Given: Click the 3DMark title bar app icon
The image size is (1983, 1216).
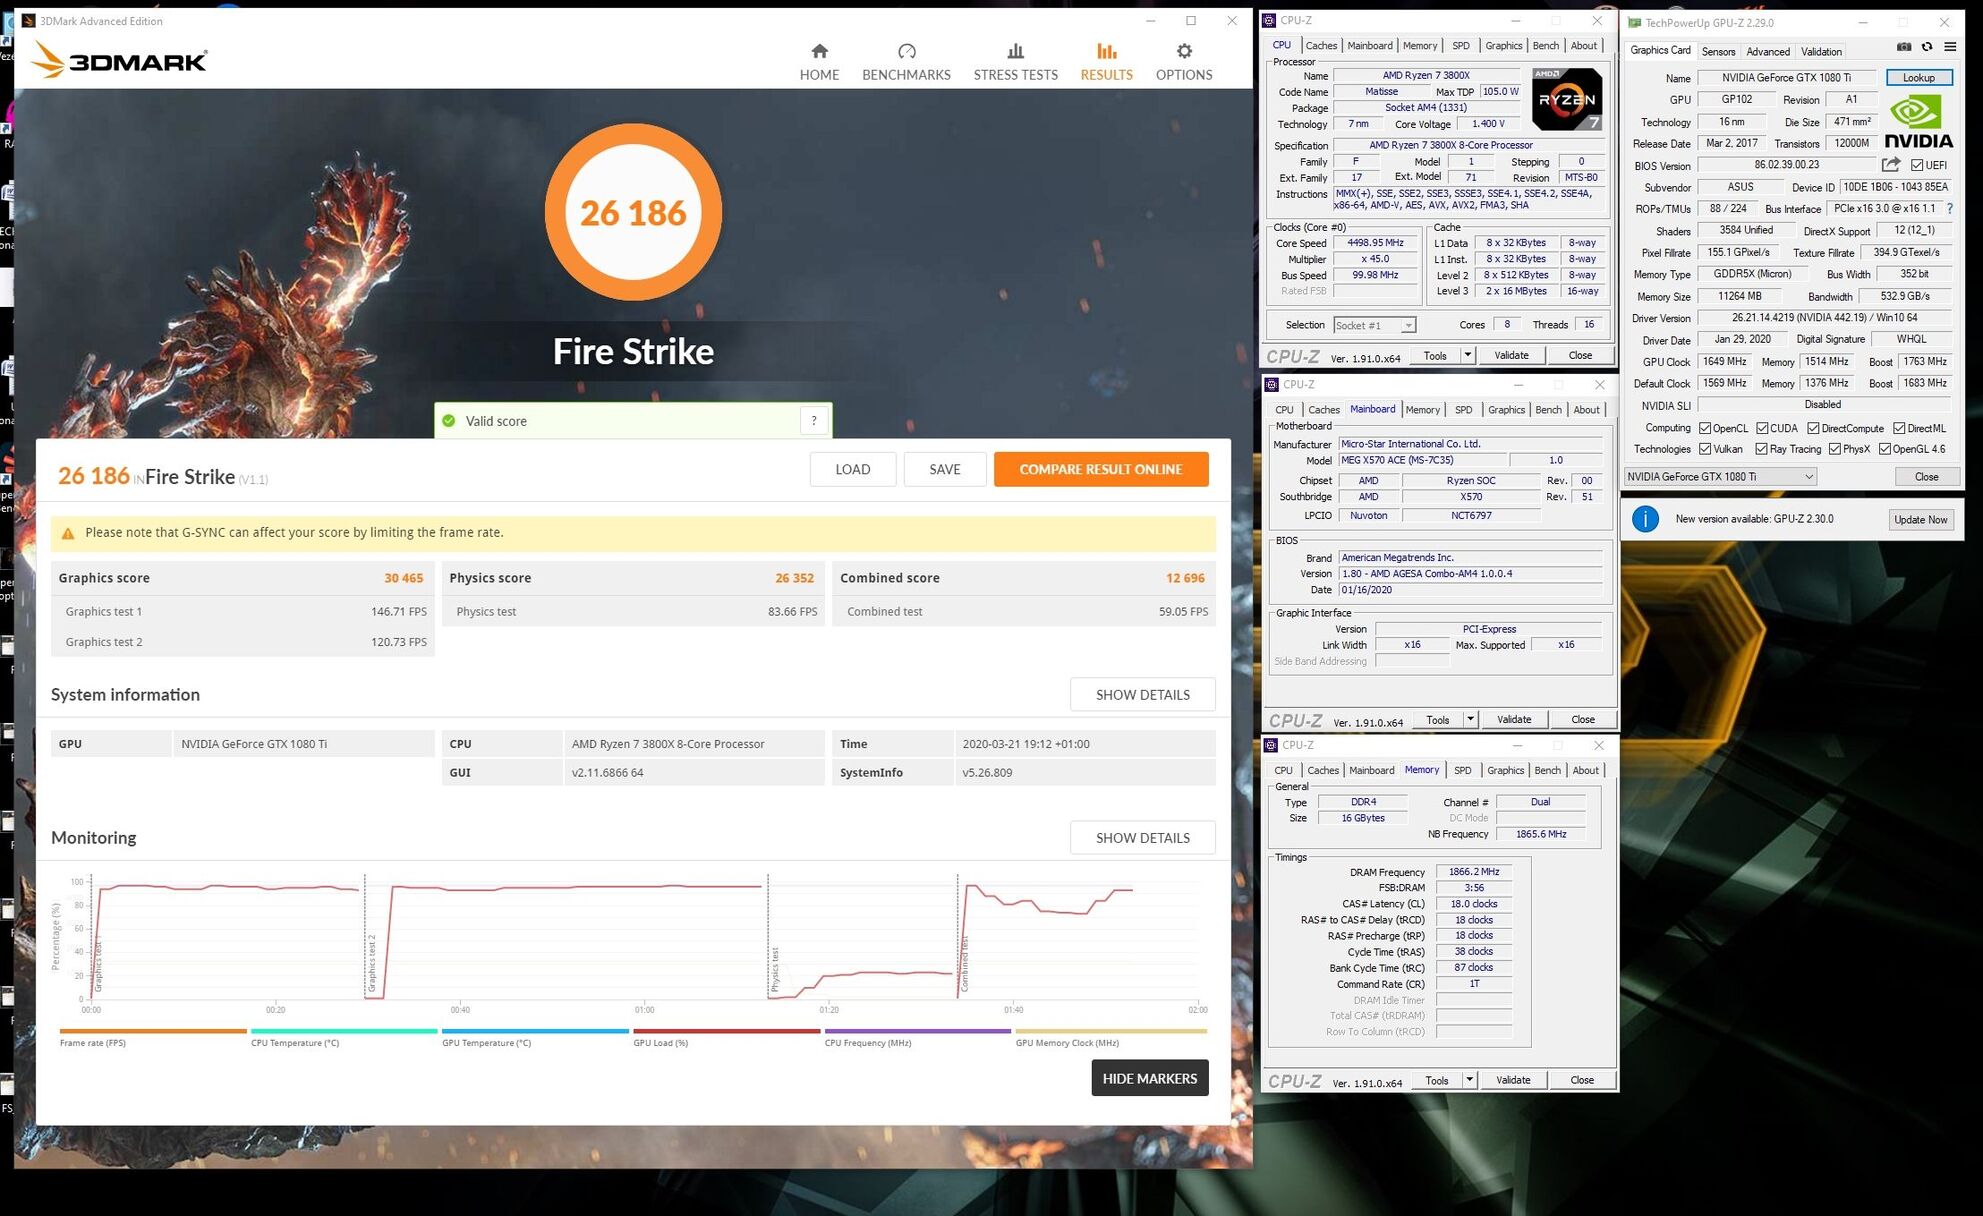Looking at the screenshot, I should [28, 21].
